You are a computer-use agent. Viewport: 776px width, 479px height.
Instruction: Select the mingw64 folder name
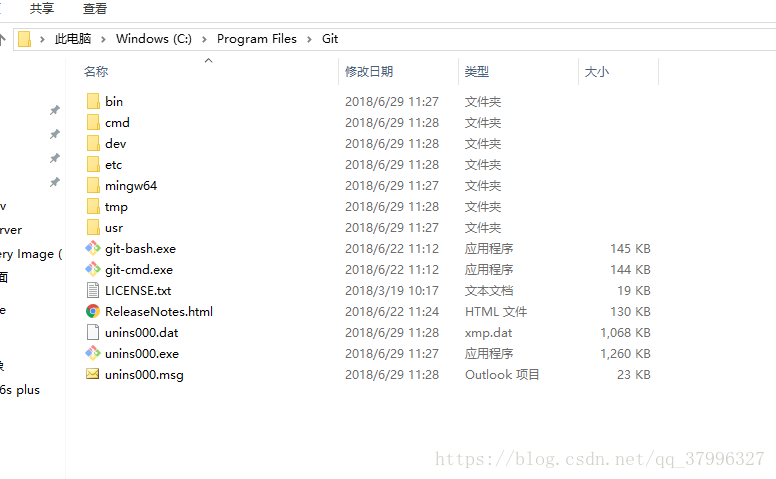131,186
